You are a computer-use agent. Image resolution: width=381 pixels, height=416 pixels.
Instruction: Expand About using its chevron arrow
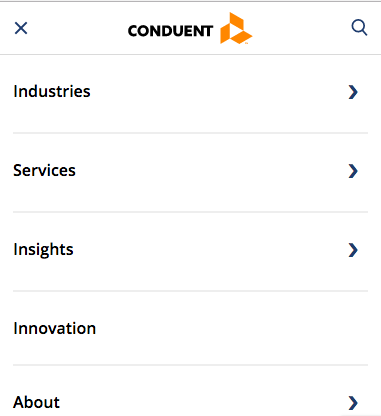click(x=353, y=403)
